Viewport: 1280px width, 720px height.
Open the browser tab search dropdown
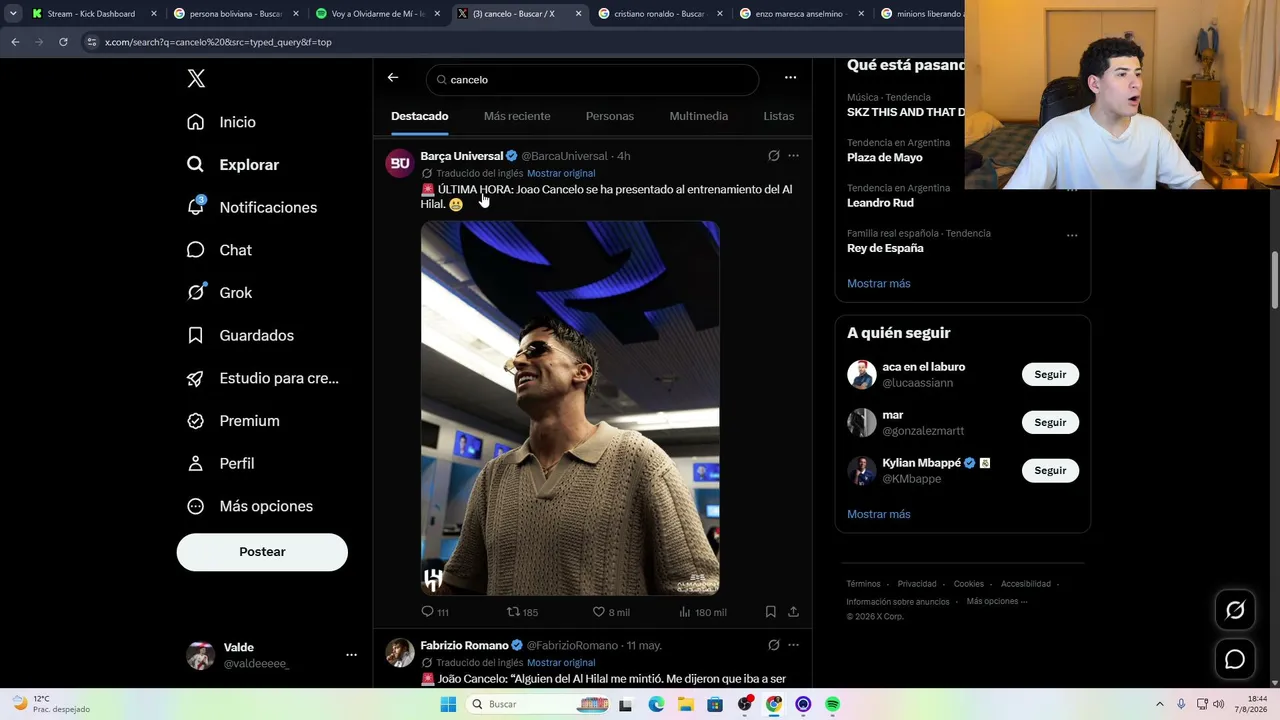[13, 14]
